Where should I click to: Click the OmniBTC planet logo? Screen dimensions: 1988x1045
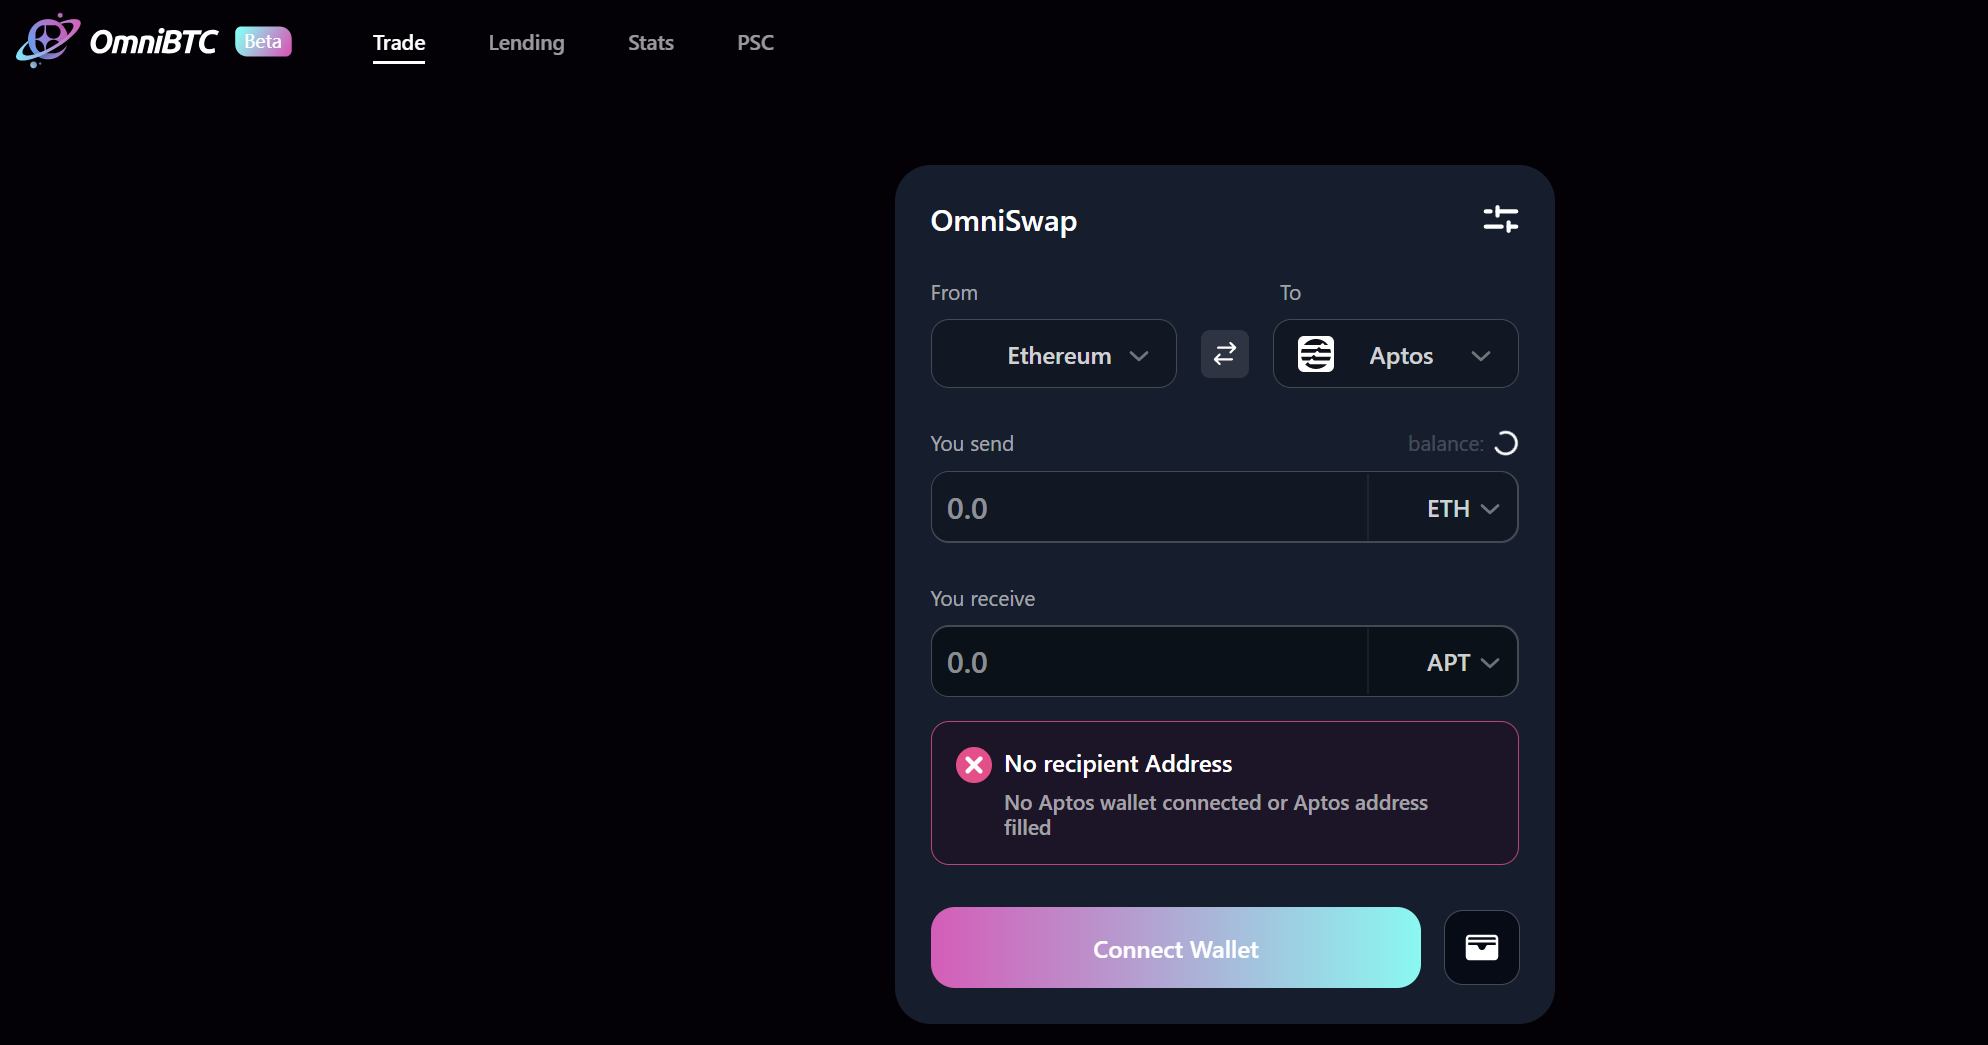point(48,41)
